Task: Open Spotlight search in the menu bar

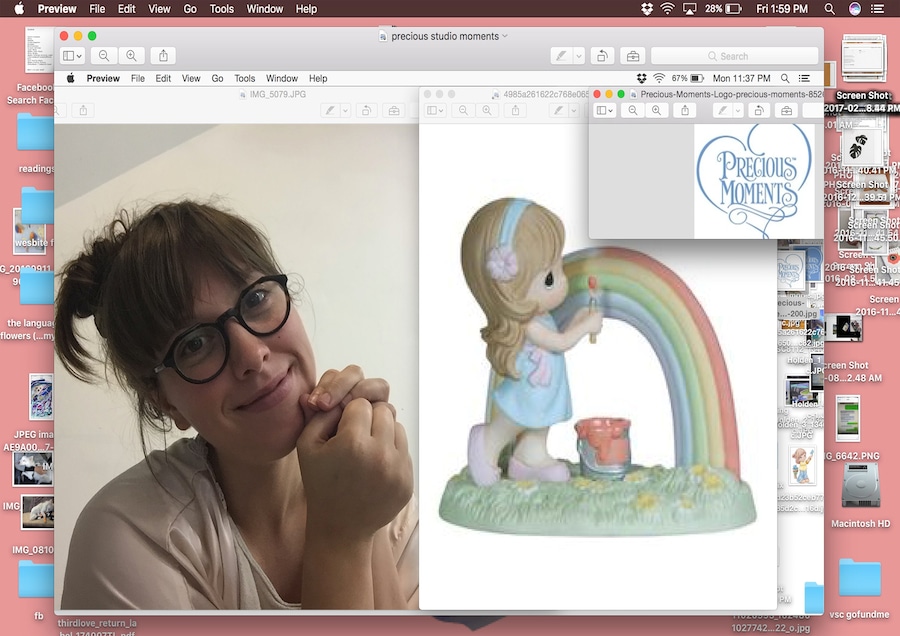Action: pos(827,9)
